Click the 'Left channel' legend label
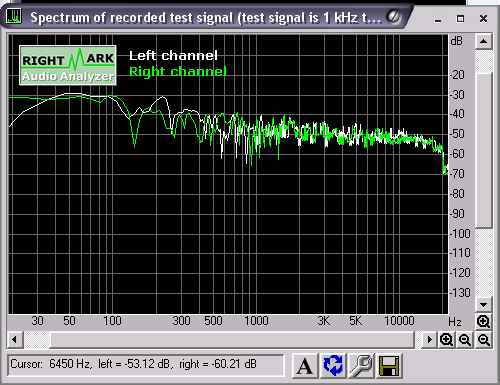This screenshot has height=385, width=500. (173, 55)
